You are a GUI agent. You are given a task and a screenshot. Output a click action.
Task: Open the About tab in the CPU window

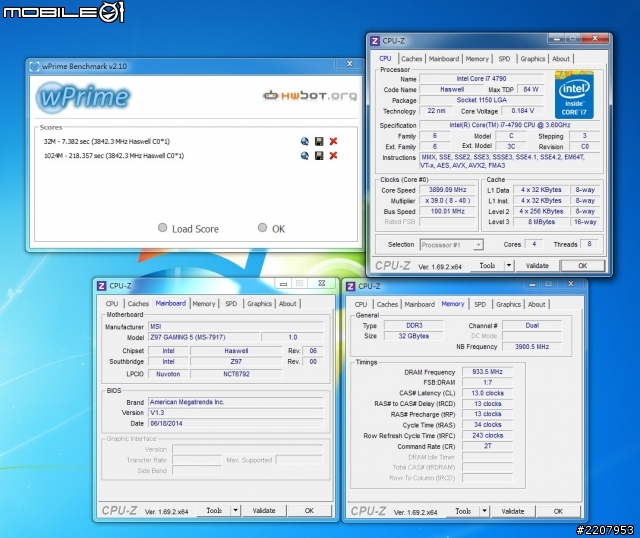pyautogui.click(x=561, y=59)
